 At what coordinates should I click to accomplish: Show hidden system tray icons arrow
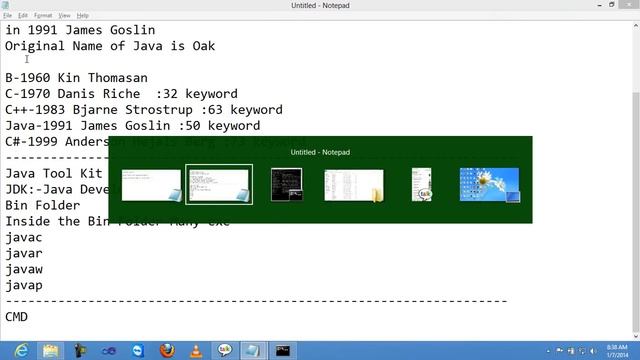click(x=548, y=351)
